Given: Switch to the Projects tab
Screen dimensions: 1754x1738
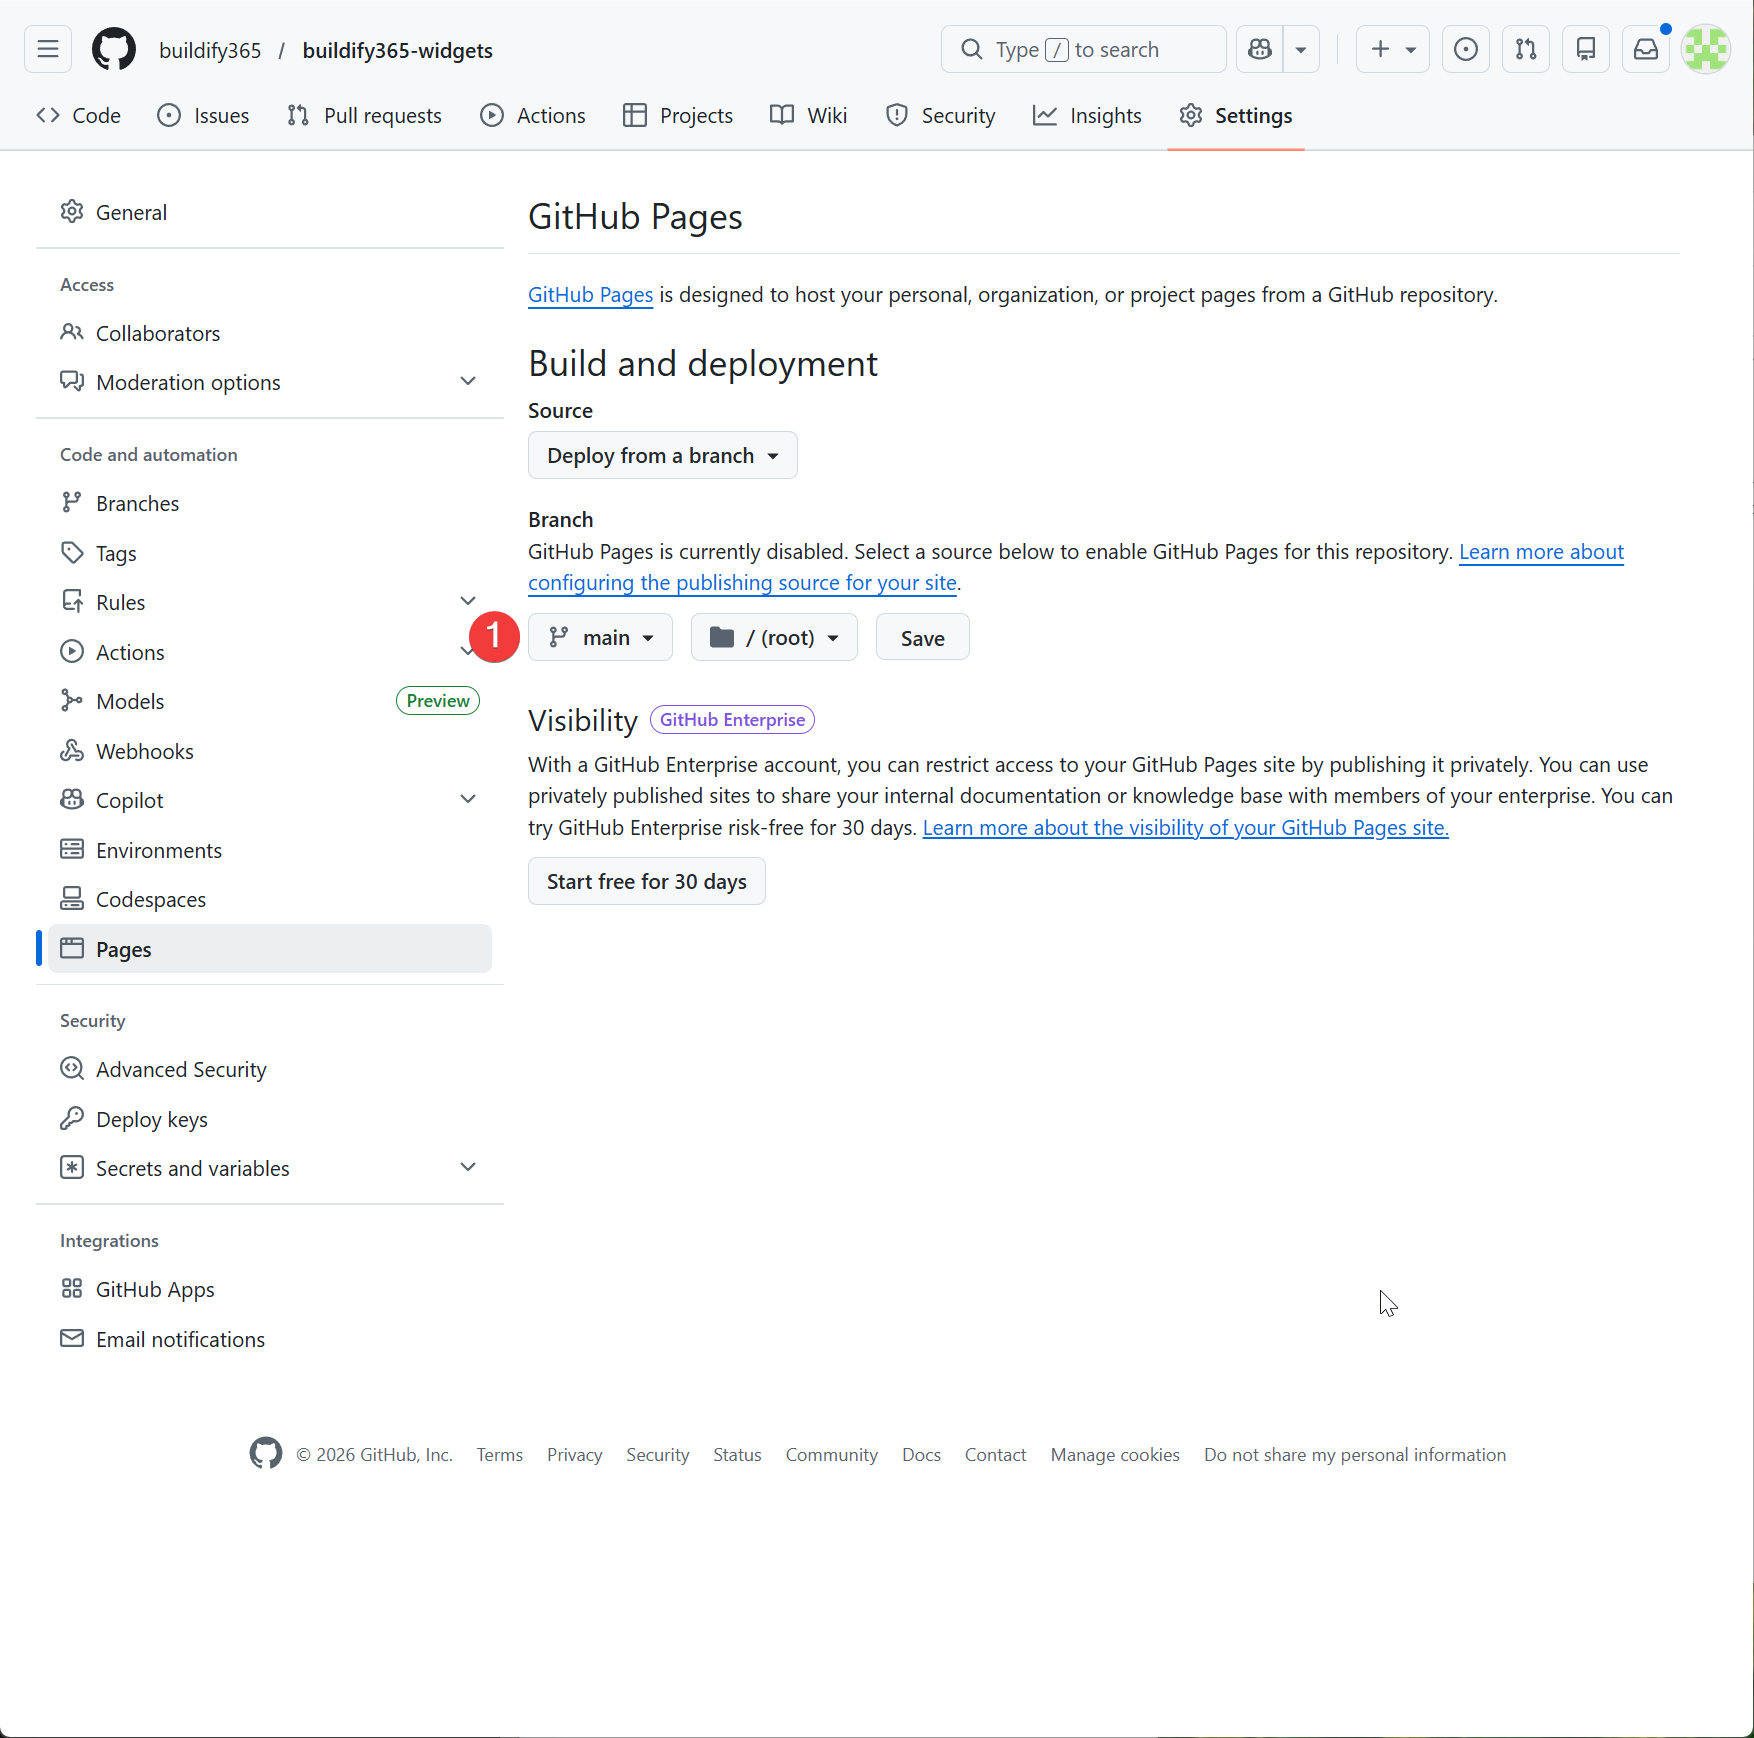Looking at the screenshot, I should click(678, 116).
